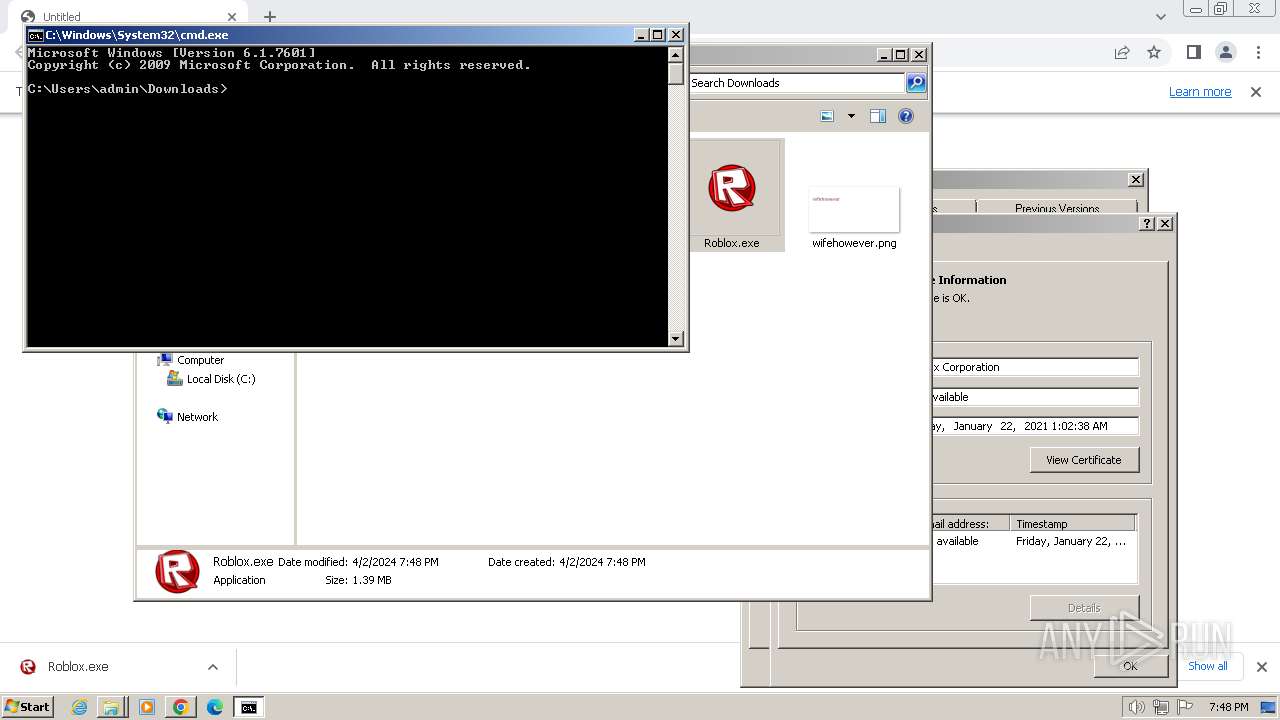Focus the Search Downloads field
1280x720 pixels.
[x=796, y=83]
